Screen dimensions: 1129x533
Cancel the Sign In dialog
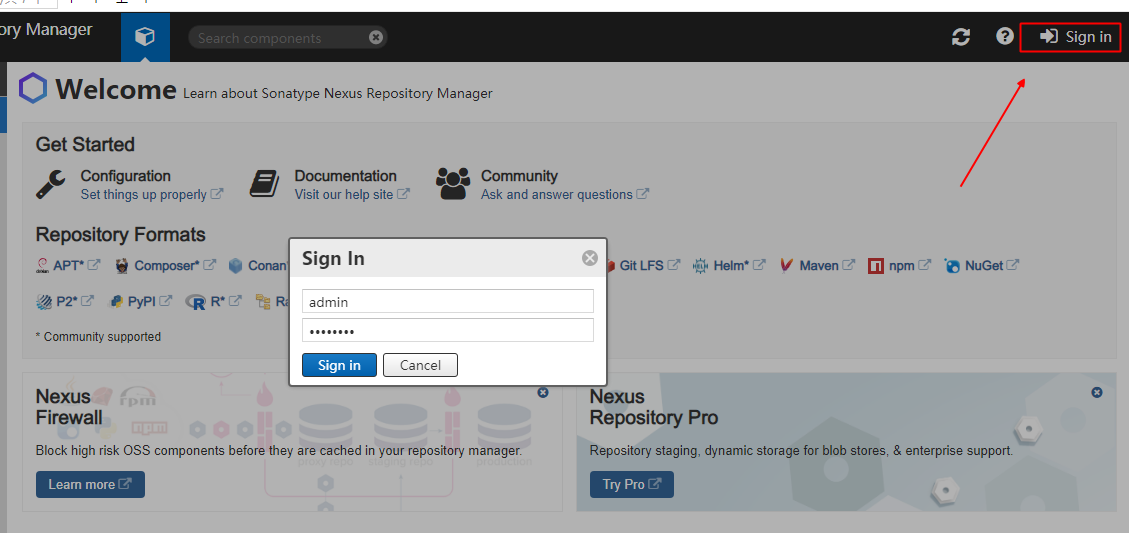(x=420, y=365)
